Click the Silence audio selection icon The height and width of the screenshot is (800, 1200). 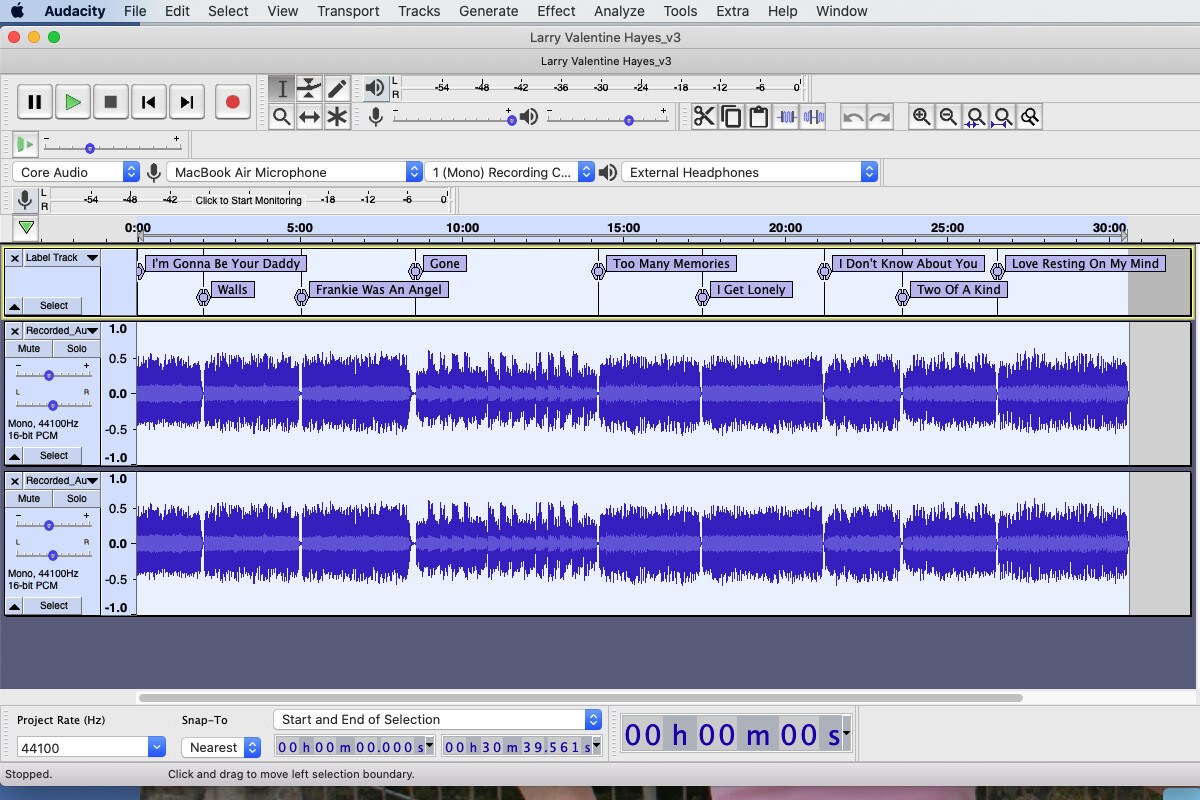pos(813,117)
